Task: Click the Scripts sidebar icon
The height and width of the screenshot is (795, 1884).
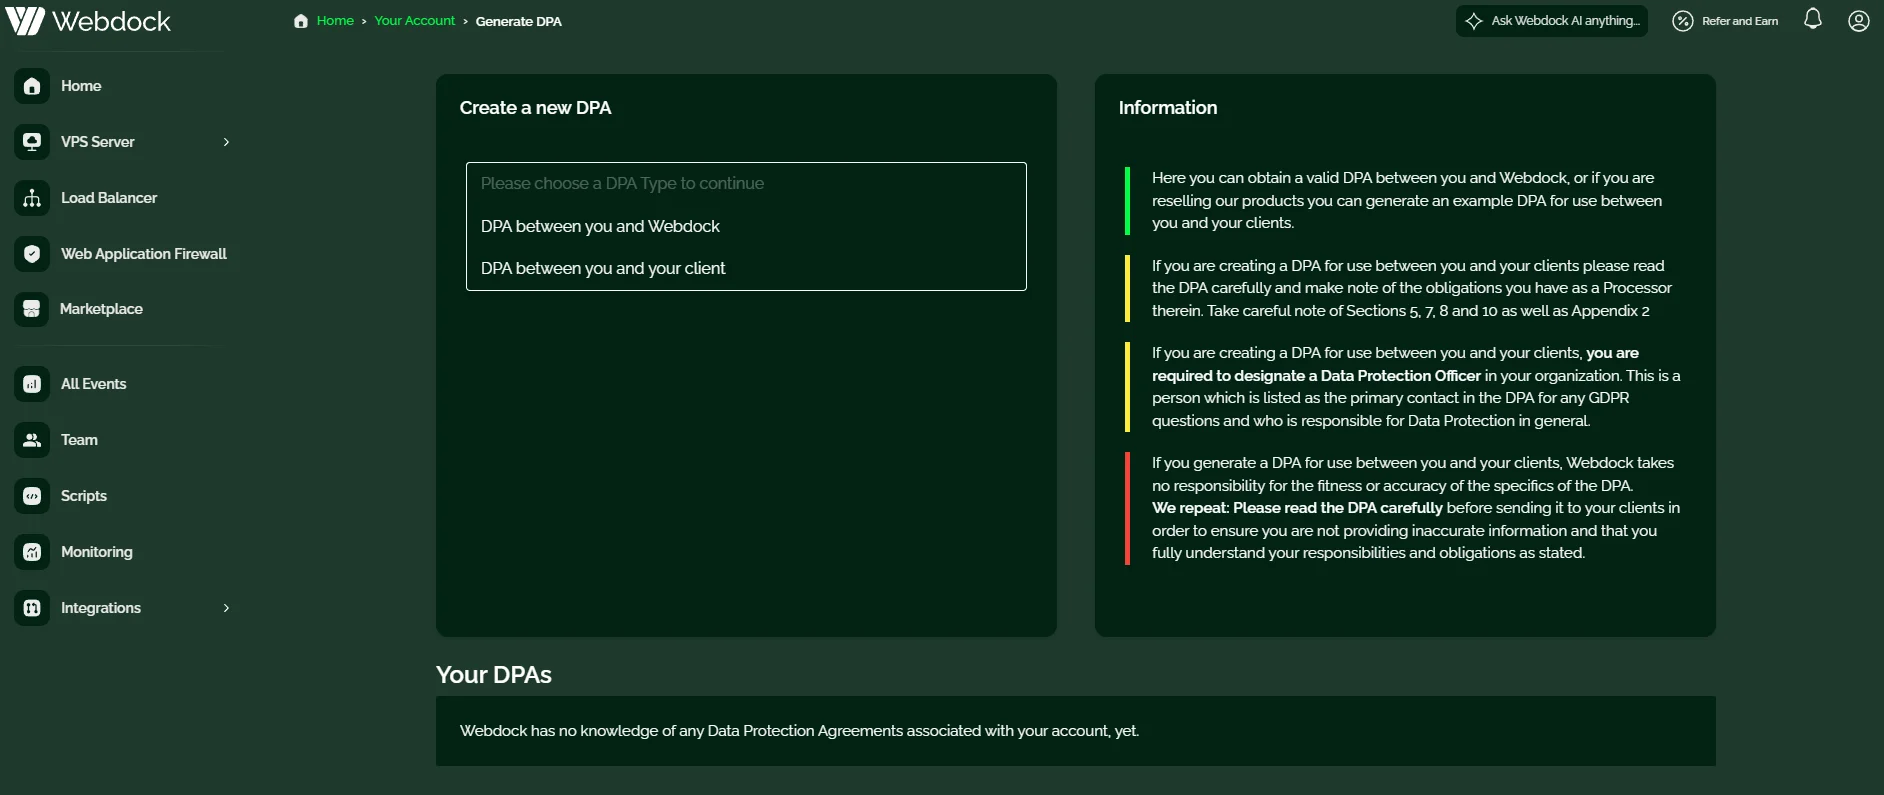Action: (x=32, y=496)
